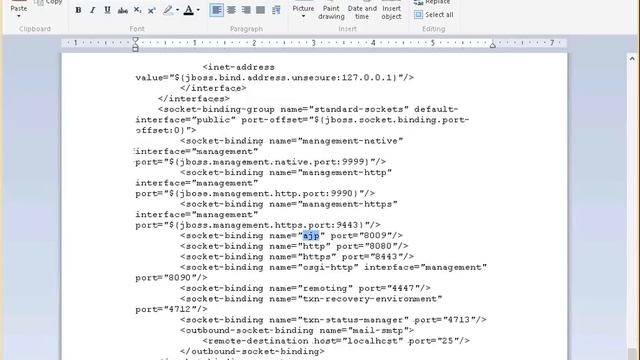This screenshot has height=360, width=640.
Task: Click the Select all icon
Action: click(418, 15)
